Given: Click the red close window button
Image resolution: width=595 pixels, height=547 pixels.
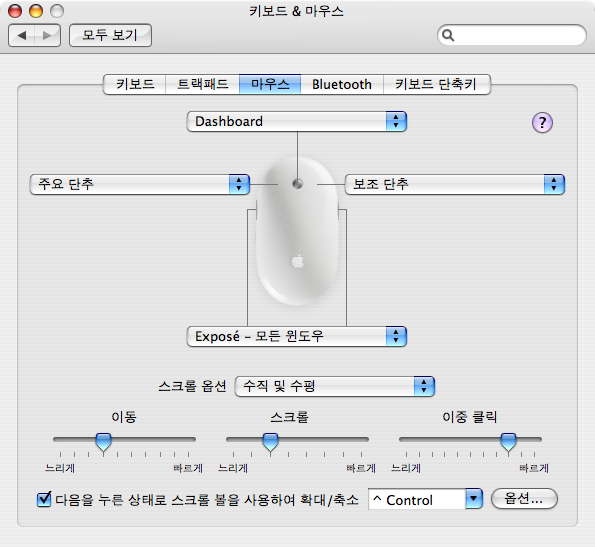Looking at the screenshot, I should (15, 11).
